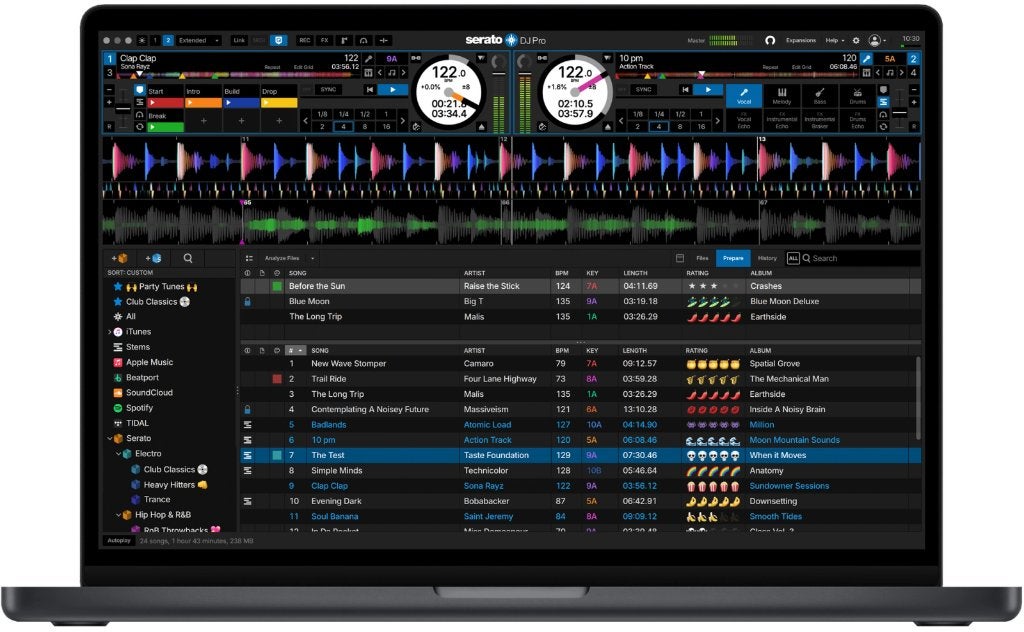Open the Help dropdown menu
This screenshot has height=632, width=1024.
coord(835,40)
